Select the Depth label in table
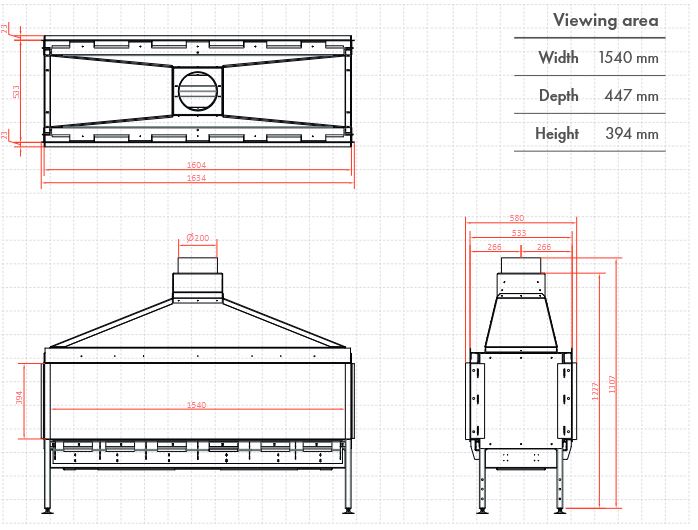 (x=558, y=96)
